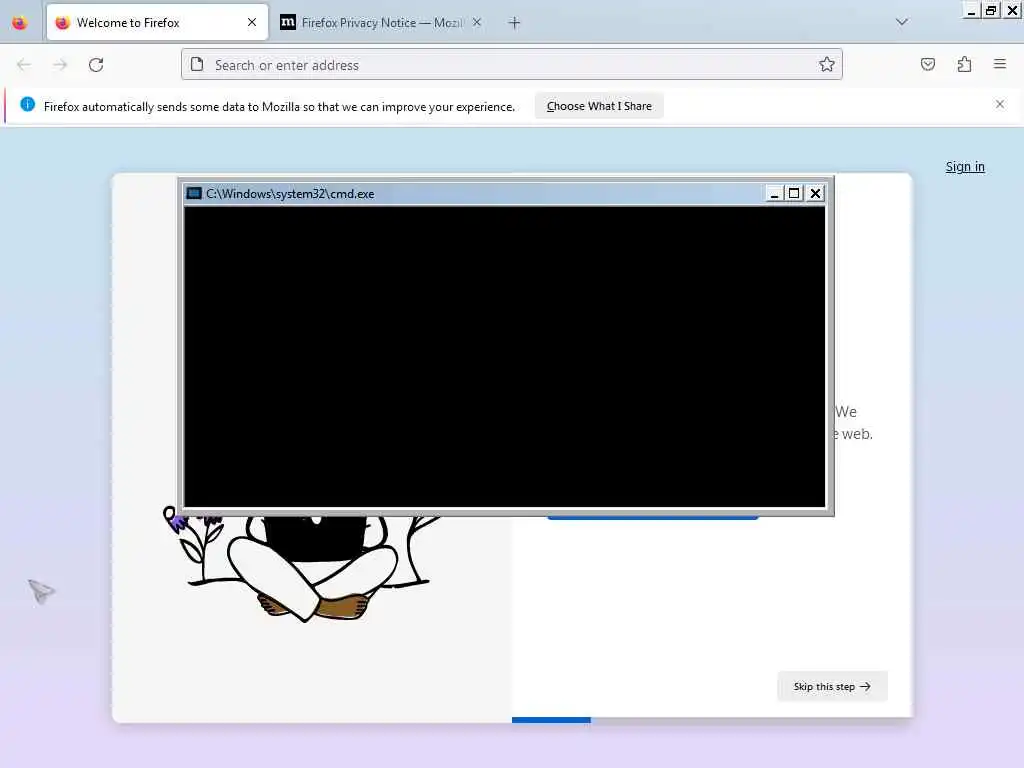The height and width of the screenshot is (768, 1024).
Task: Go forward using the right arrow
Action: [60, 65]
